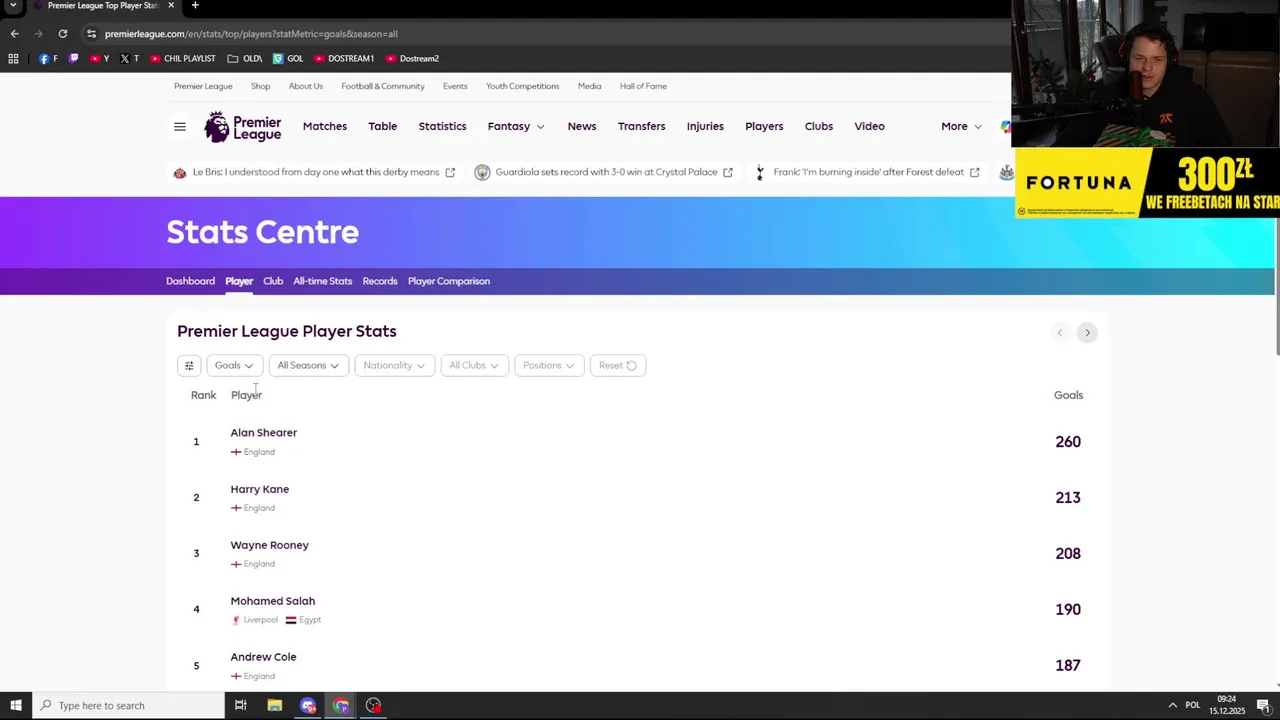Screen dimensions: 1280x720
Task: Open the apps grid in the bookmarks bar
Action: tap(13, 59)
